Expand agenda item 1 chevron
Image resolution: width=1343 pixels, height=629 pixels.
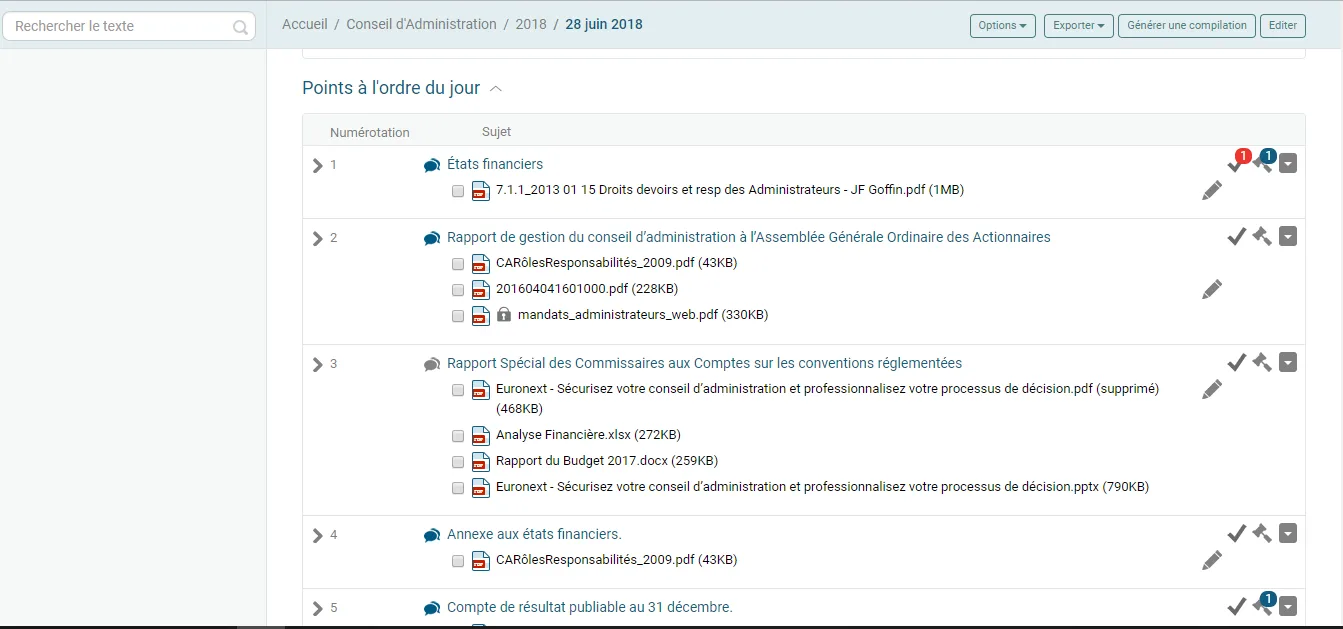tap(318, 165)
